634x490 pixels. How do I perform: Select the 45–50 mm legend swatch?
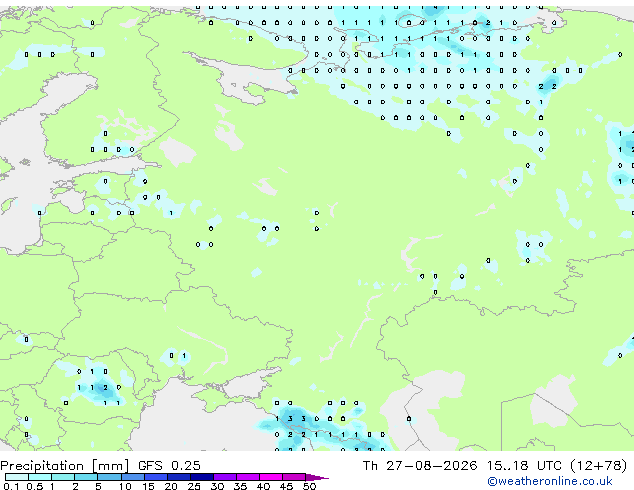point(294,477)
